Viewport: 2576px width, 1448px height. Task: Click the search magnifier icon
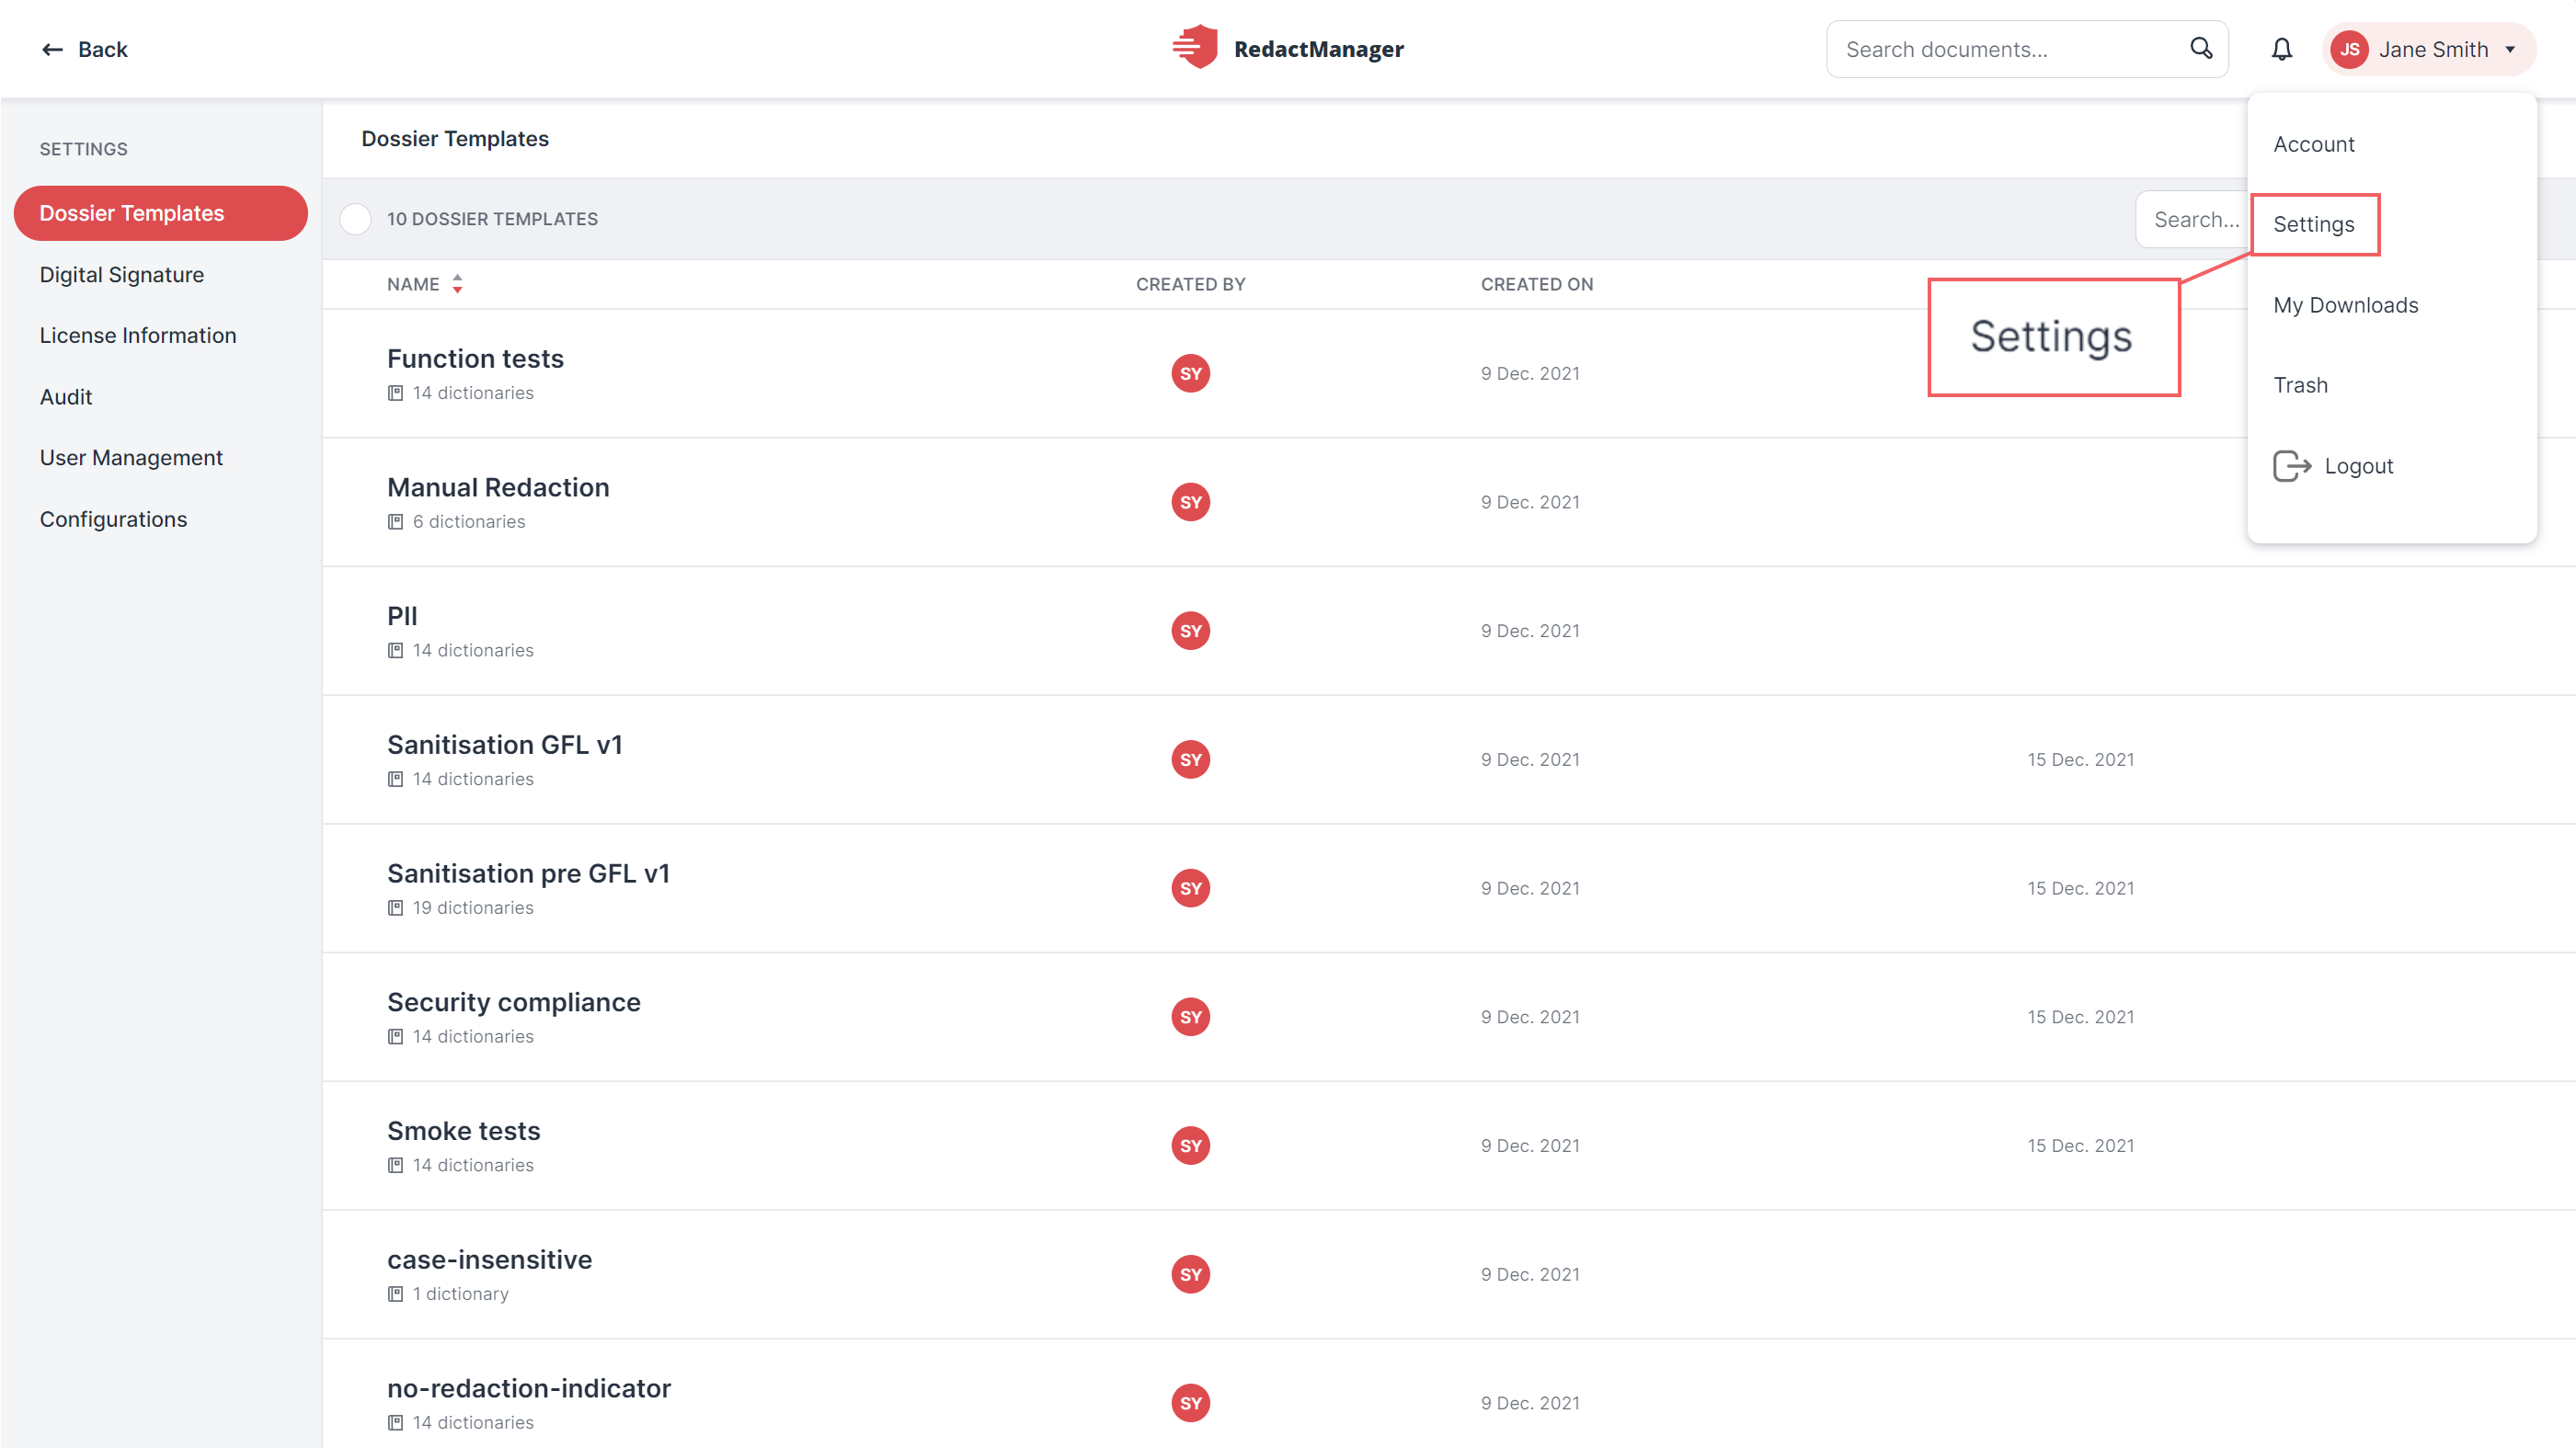[2200, 48]
